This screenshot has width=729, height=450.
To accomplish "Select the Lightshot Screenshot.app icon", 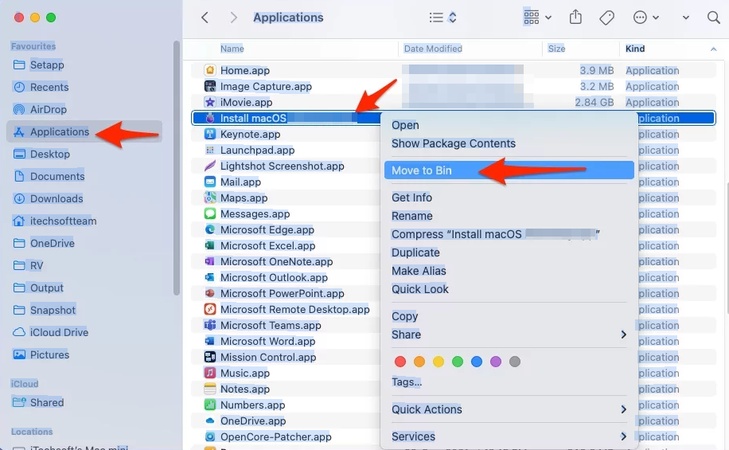I will 210,165.
